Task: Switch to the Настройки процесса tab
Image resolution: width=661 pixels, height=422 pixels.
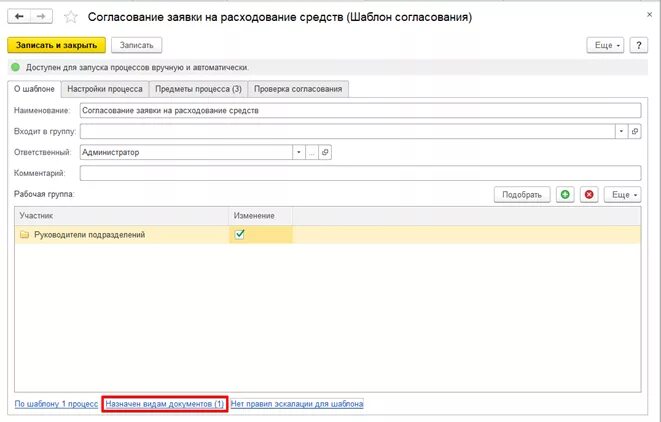Action: coord(105,89)
